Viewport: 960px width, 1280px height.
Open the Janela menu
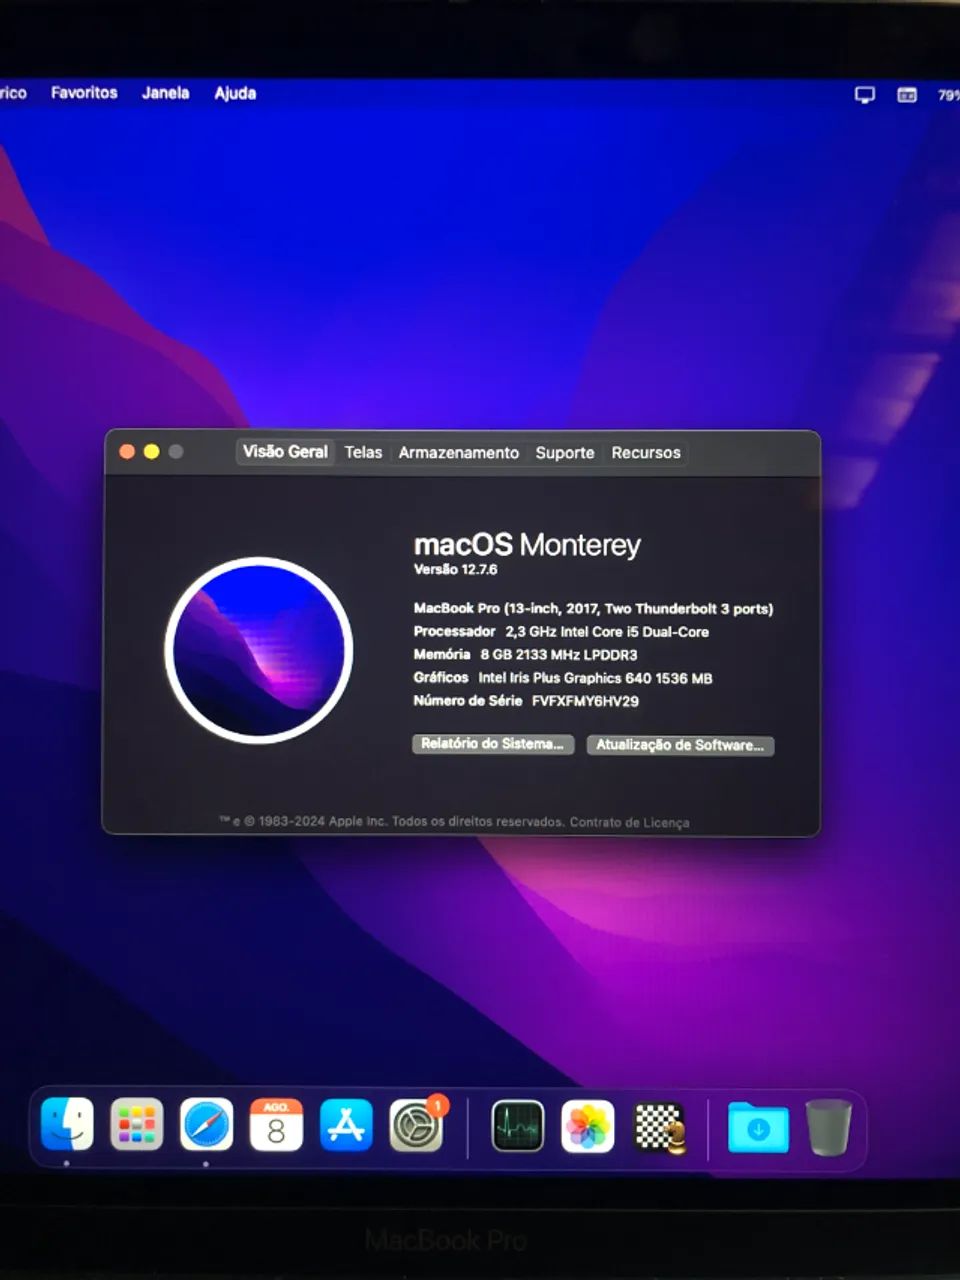click(165, 93)
